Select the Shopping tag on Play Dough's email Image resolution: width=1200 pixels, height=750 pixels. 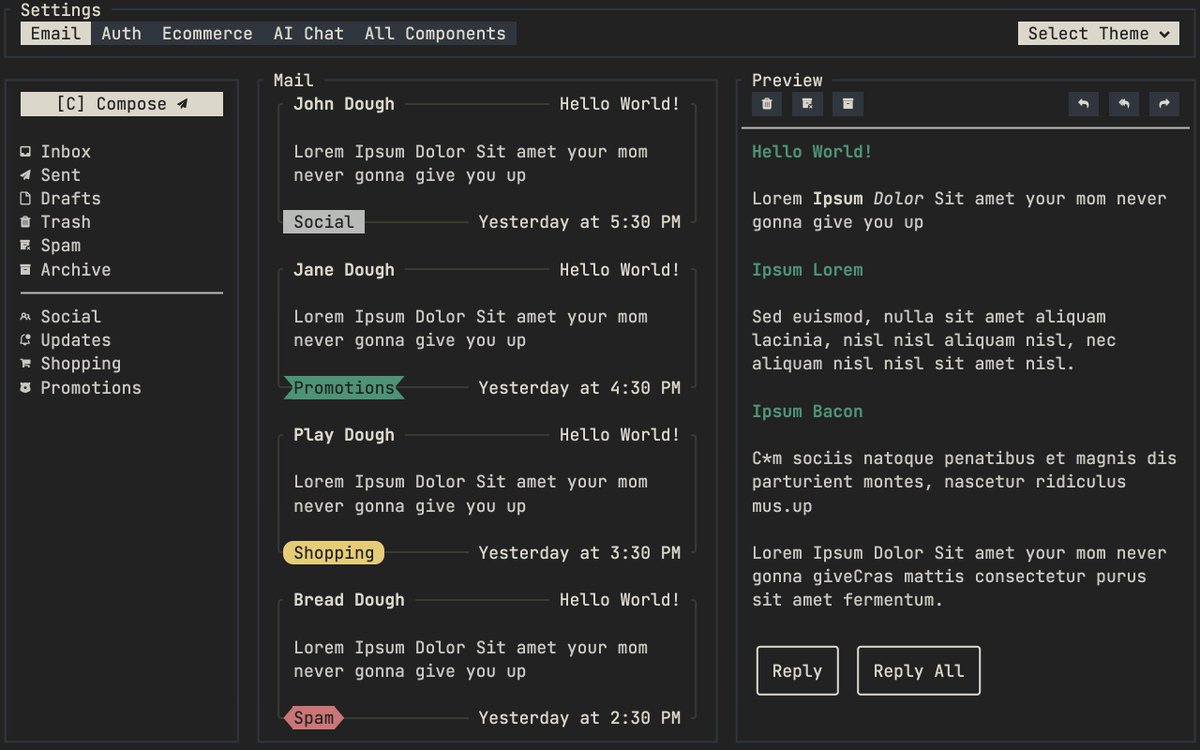pyautogui.click(x=333, y=552)
